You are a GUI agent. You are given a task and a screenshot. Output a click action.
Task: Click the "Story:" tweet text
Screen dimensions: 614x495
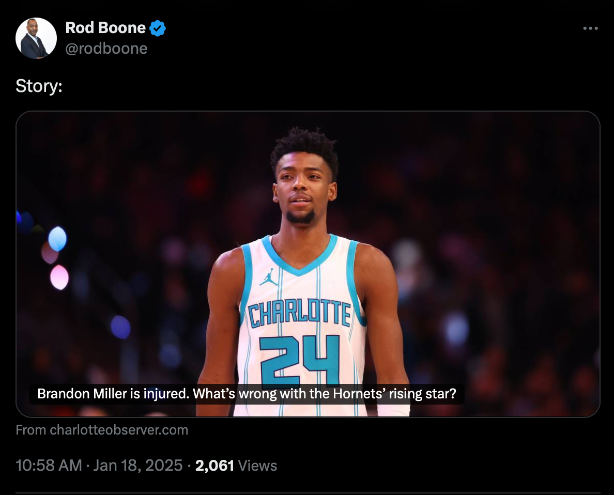point(39,86)
